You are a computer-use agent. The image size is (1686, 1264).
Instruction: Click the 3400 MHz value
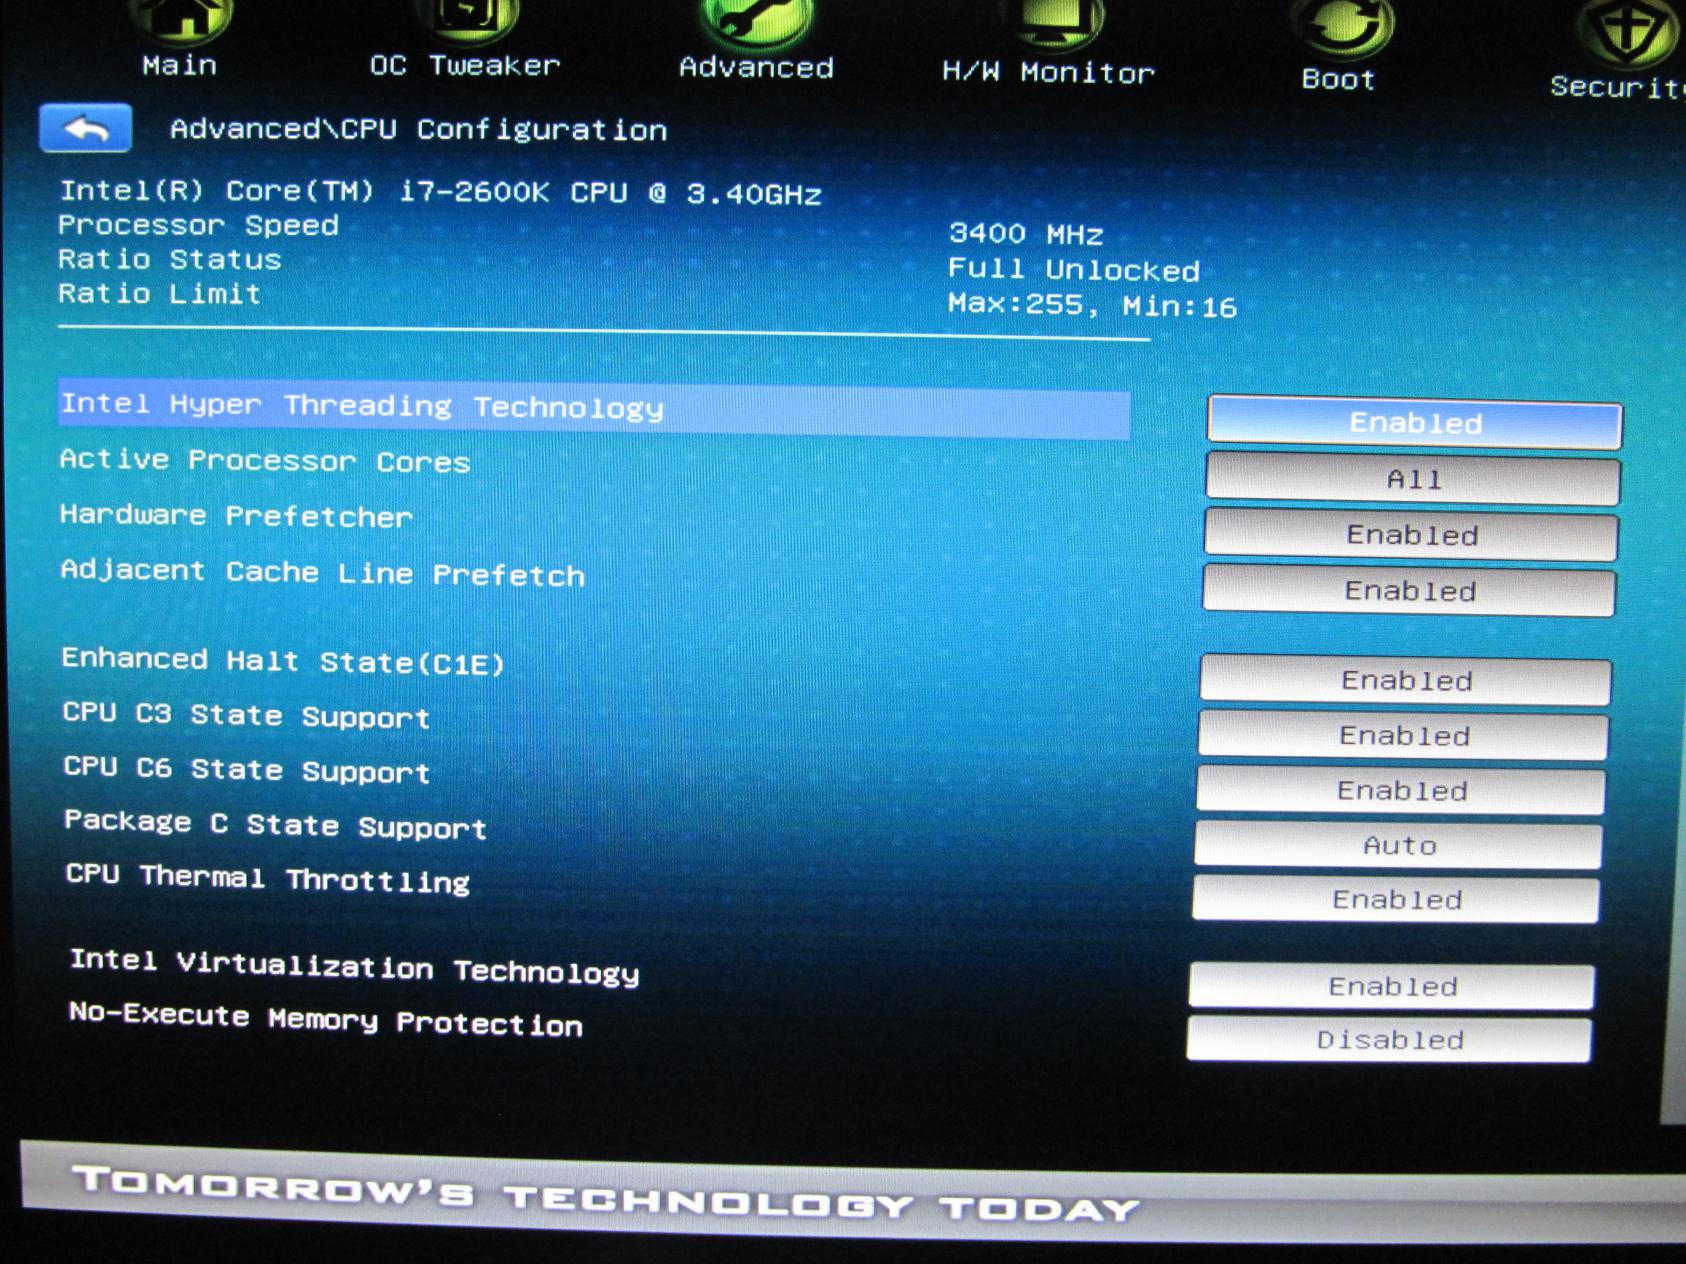1026,234
